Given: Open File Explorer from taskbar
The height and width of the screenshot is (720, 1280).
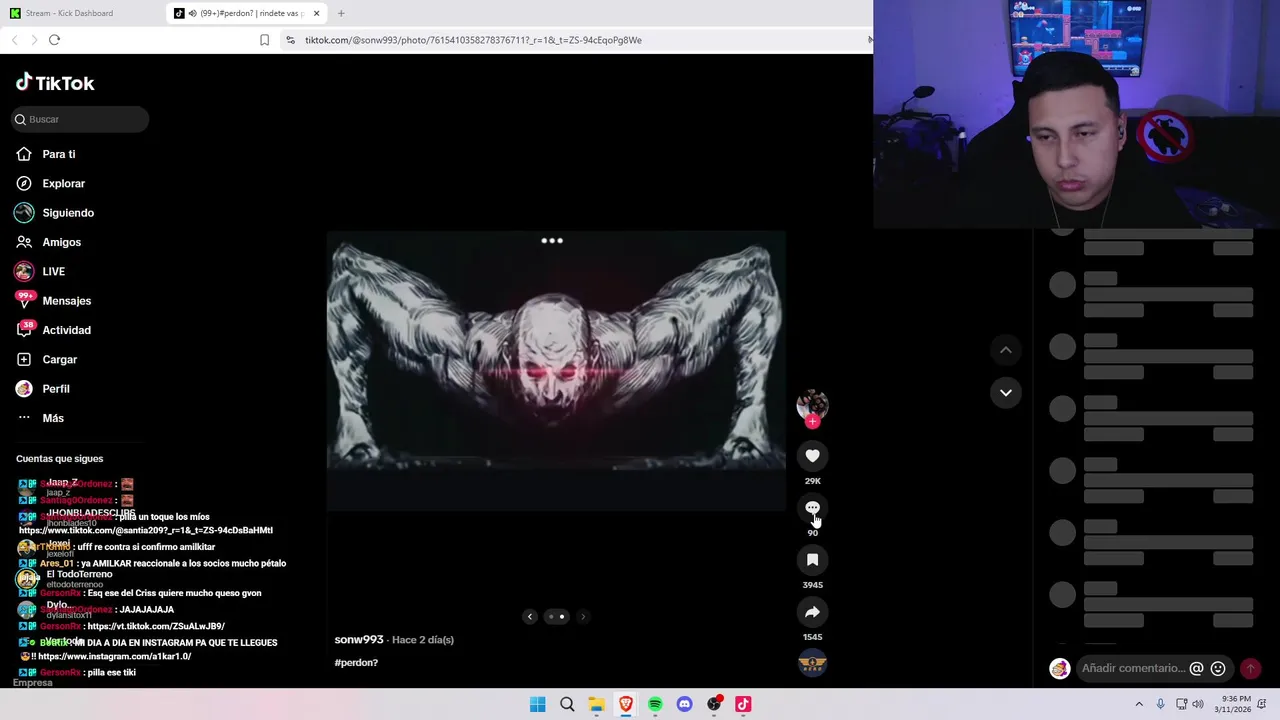Looking at the screenshot, I should [596, 704].
